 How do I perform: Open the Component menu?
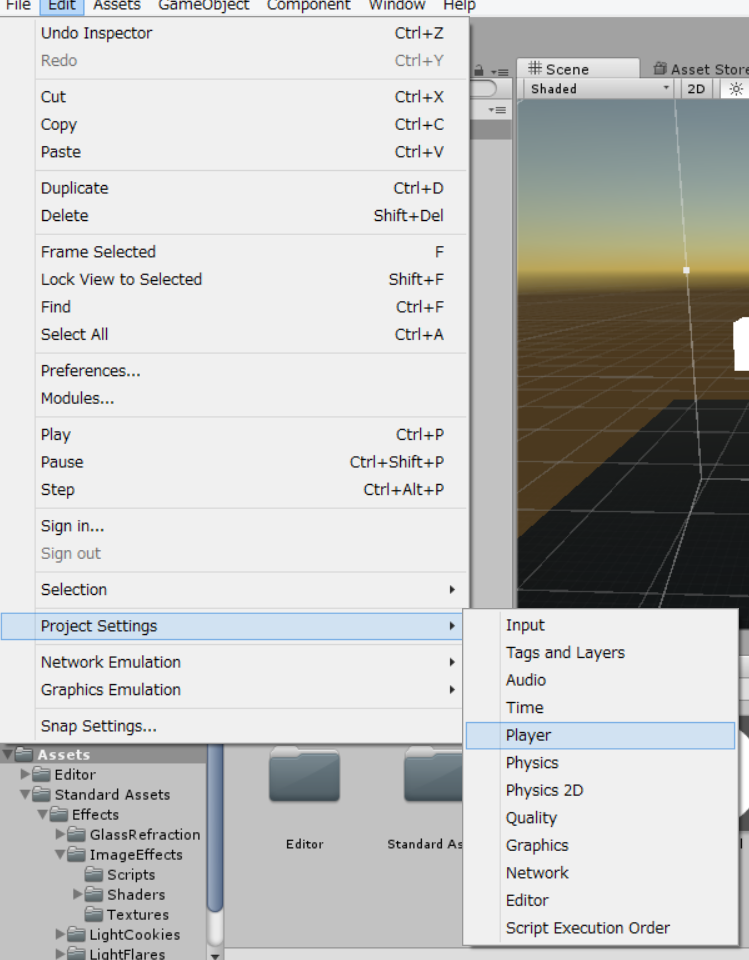click(x=308, y=6)
